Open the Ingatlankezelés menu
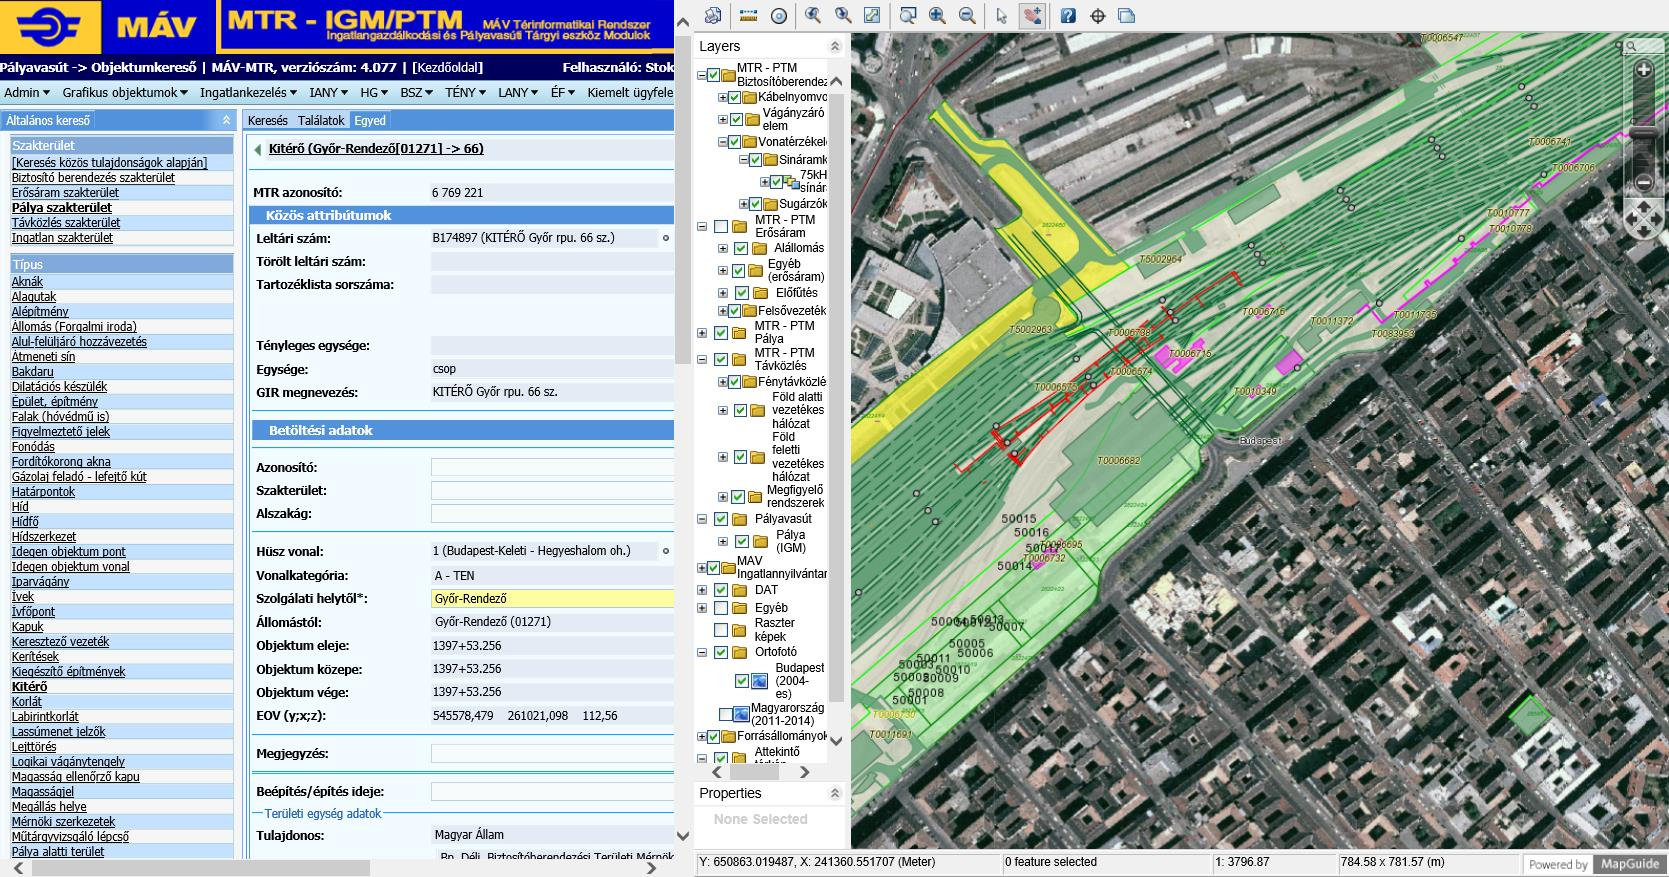 tap(248, 92)
